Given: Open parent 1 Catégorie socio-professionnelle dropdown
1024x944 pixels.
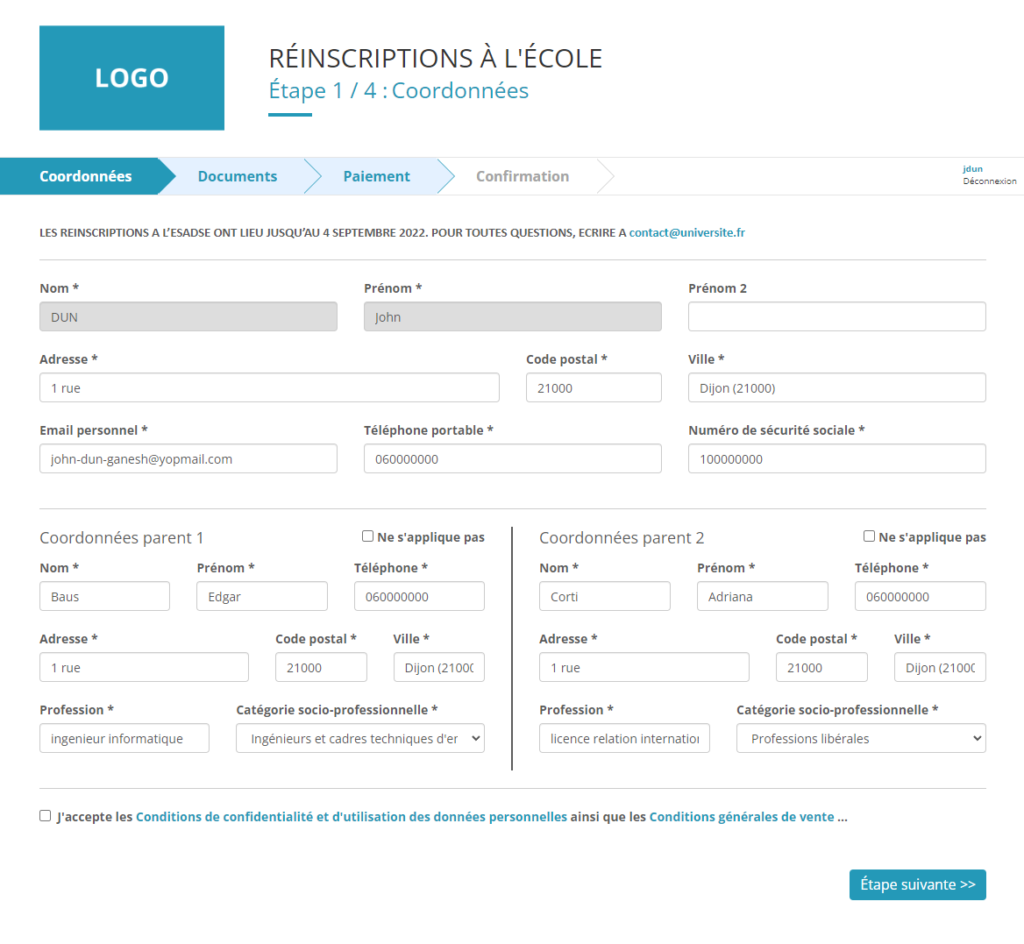Looking at the screenshot, I should pos(360,738).
